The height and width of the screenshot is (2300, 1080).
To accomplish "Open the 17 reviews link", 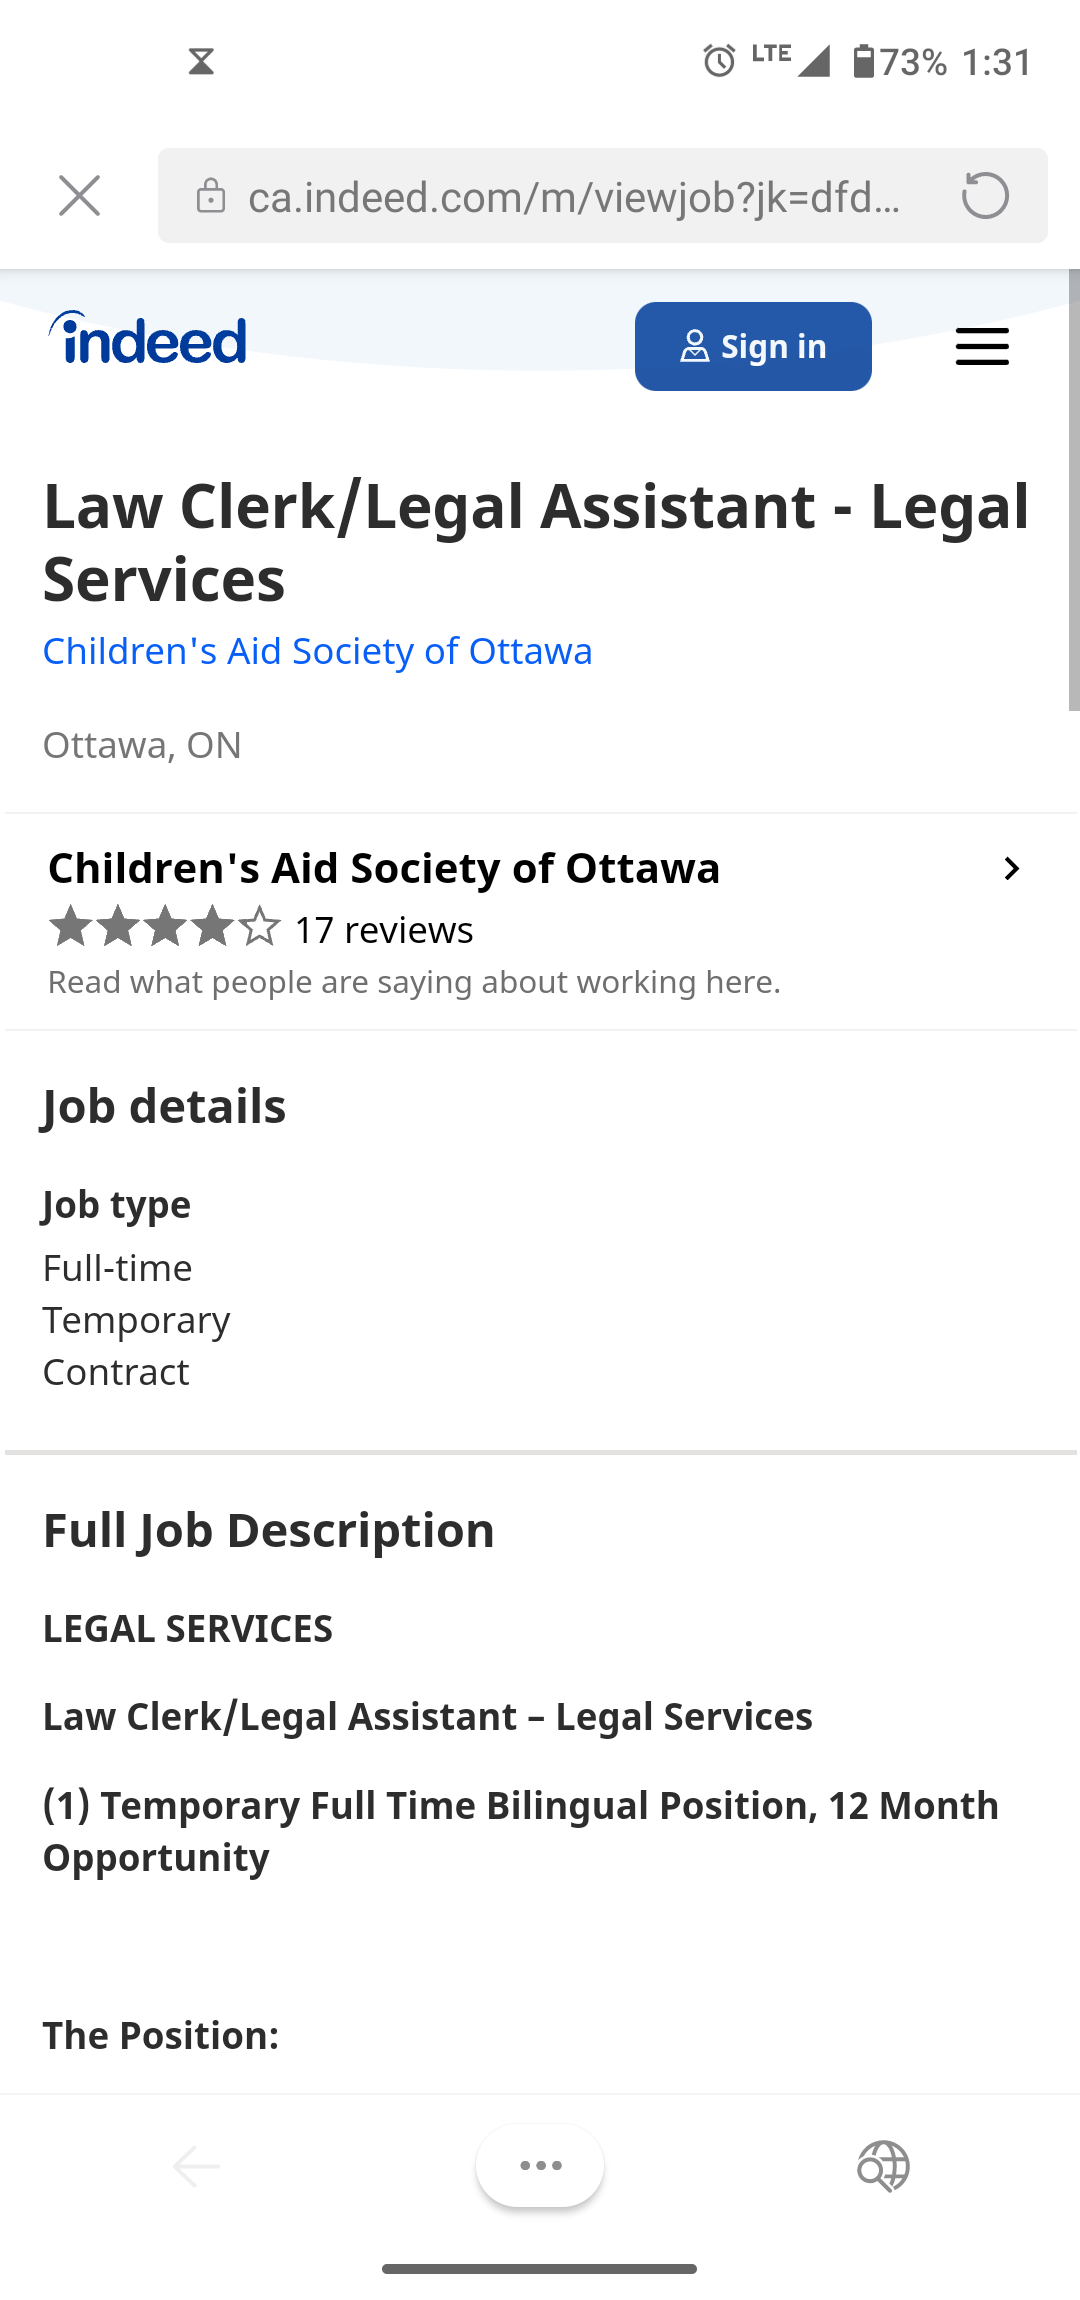I will tap(383, 930).
